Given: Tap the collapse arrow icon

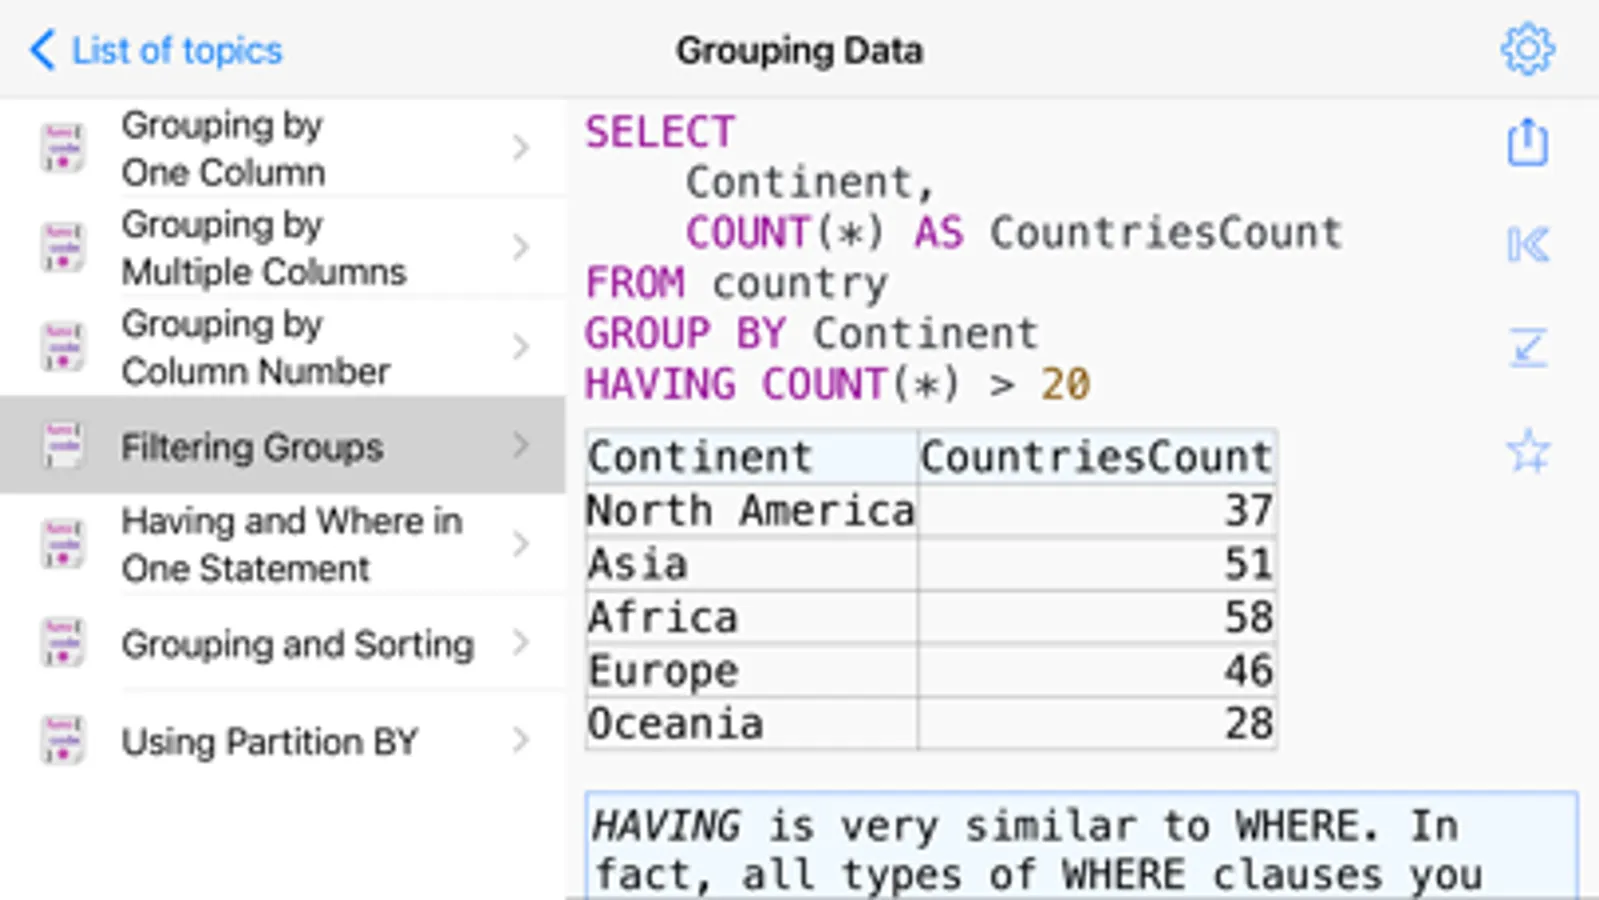Looking at the screenshot, I should click(1527, 348).
